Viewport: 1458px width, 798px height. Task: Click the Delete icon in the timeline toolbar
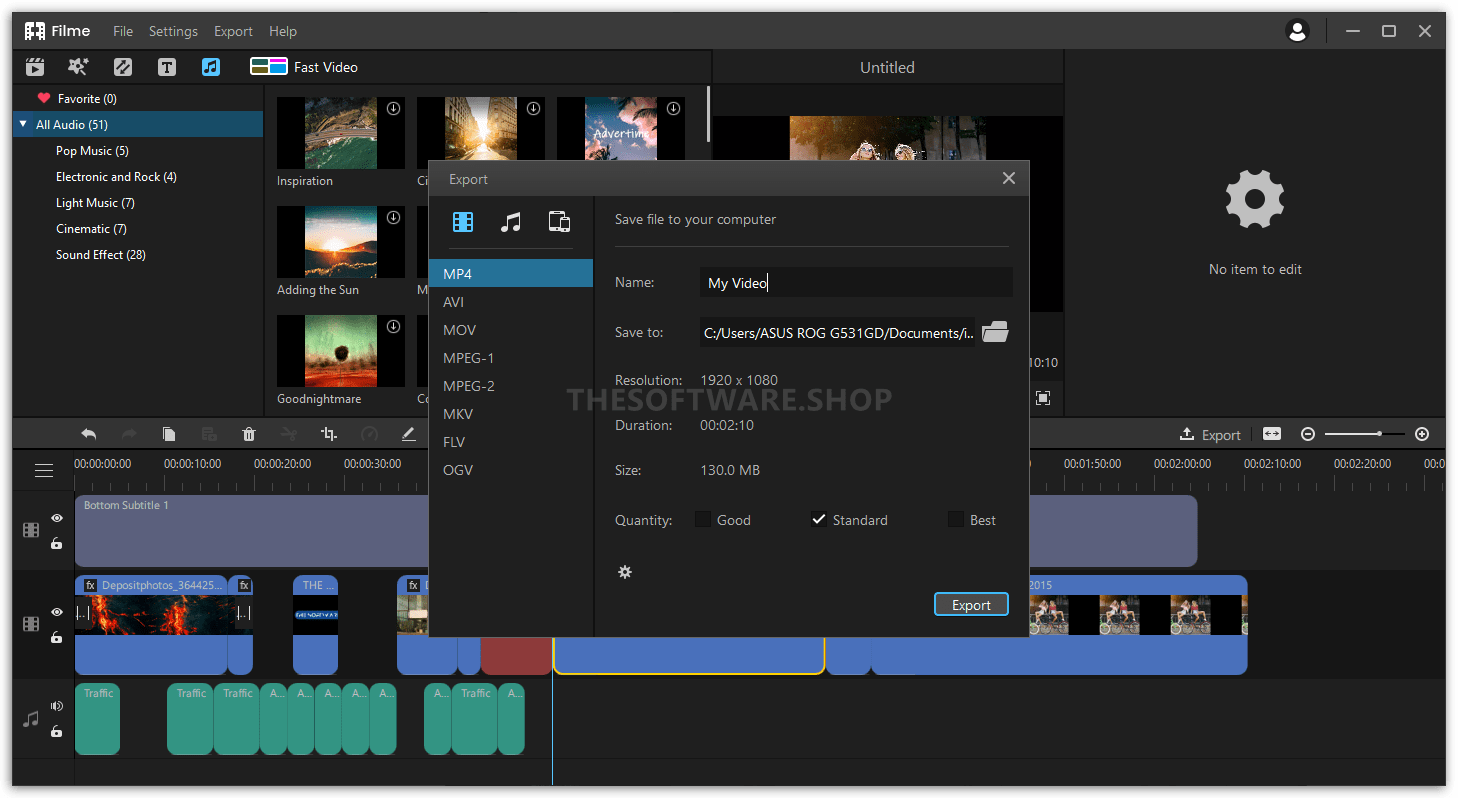(249, 434)
